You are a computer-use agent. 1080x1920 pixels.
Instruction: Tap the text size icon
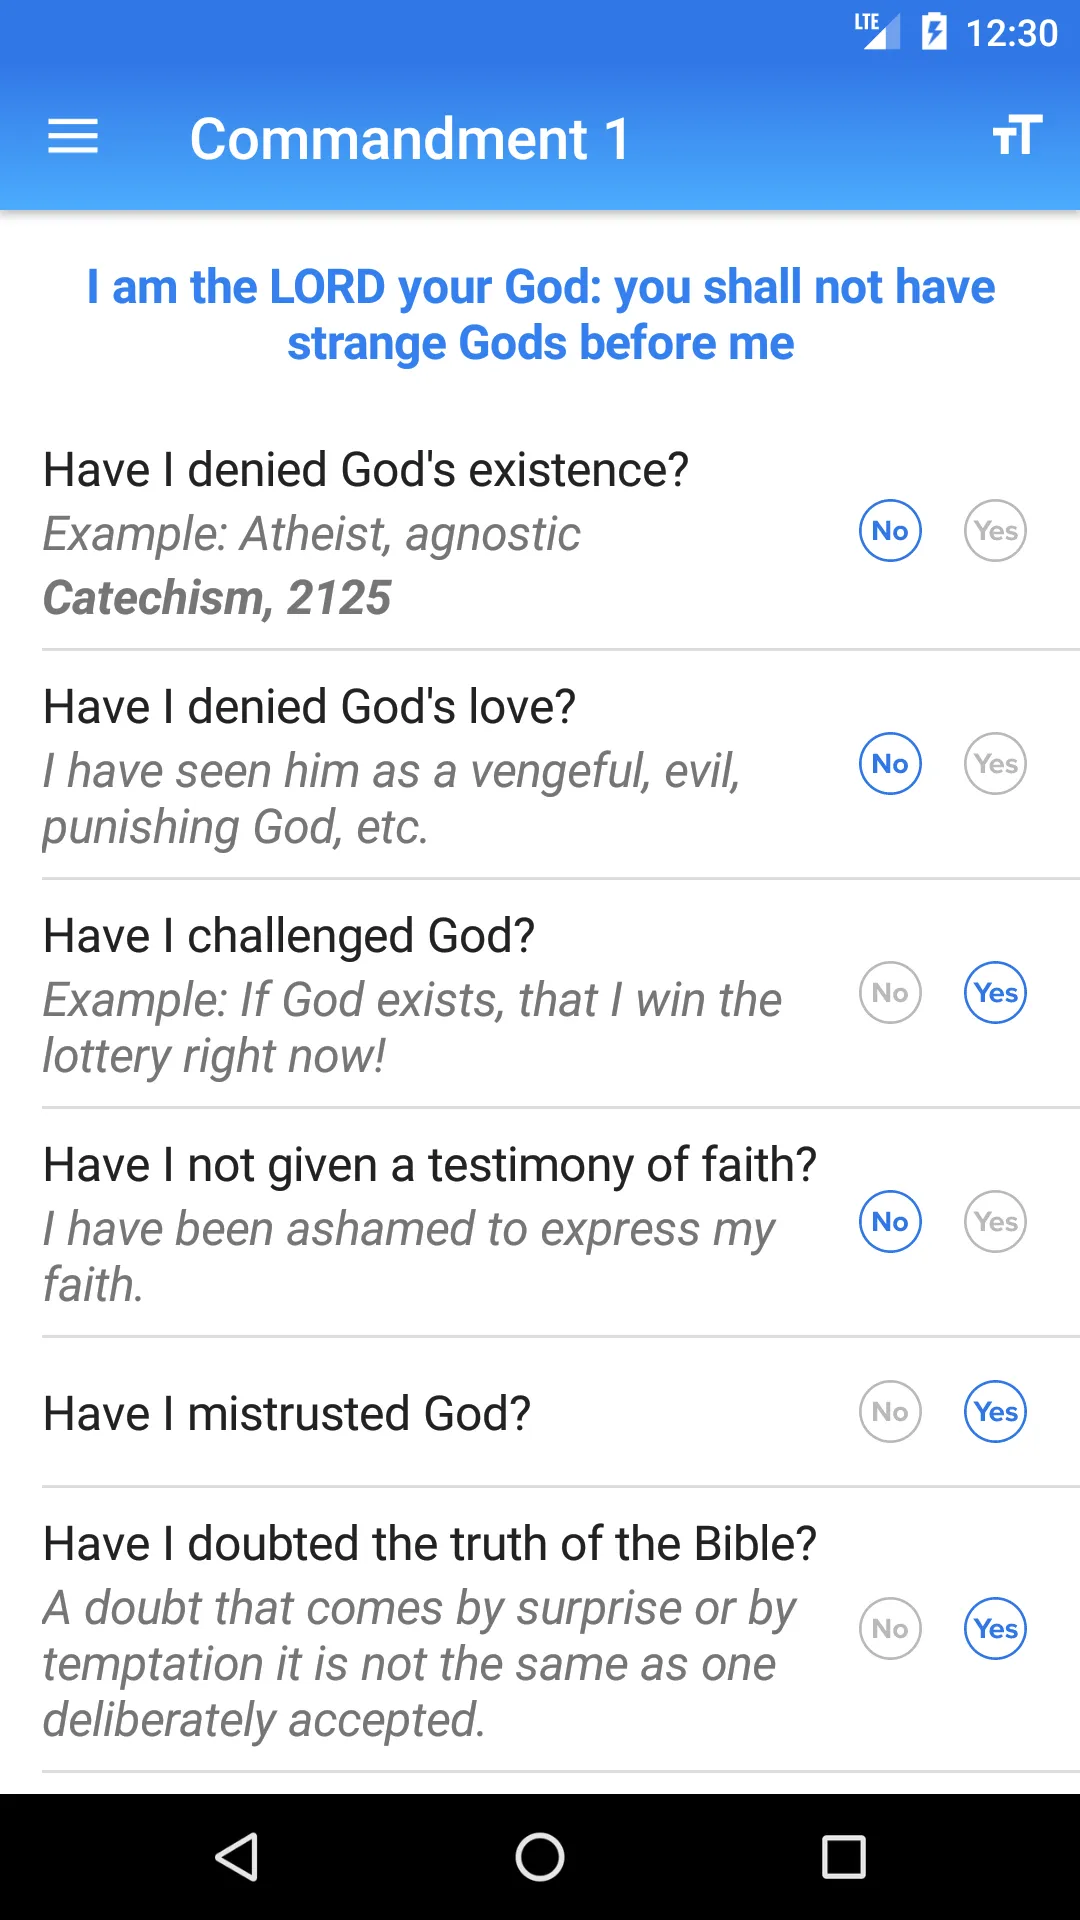pyautogui.click(x=1017, y=135)
